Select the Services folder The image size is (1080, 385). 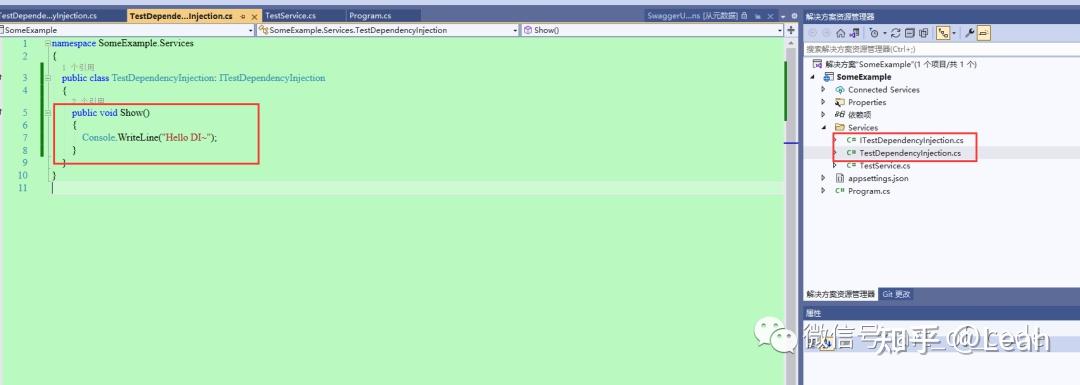pyautogui.click(x=862, y=127)
